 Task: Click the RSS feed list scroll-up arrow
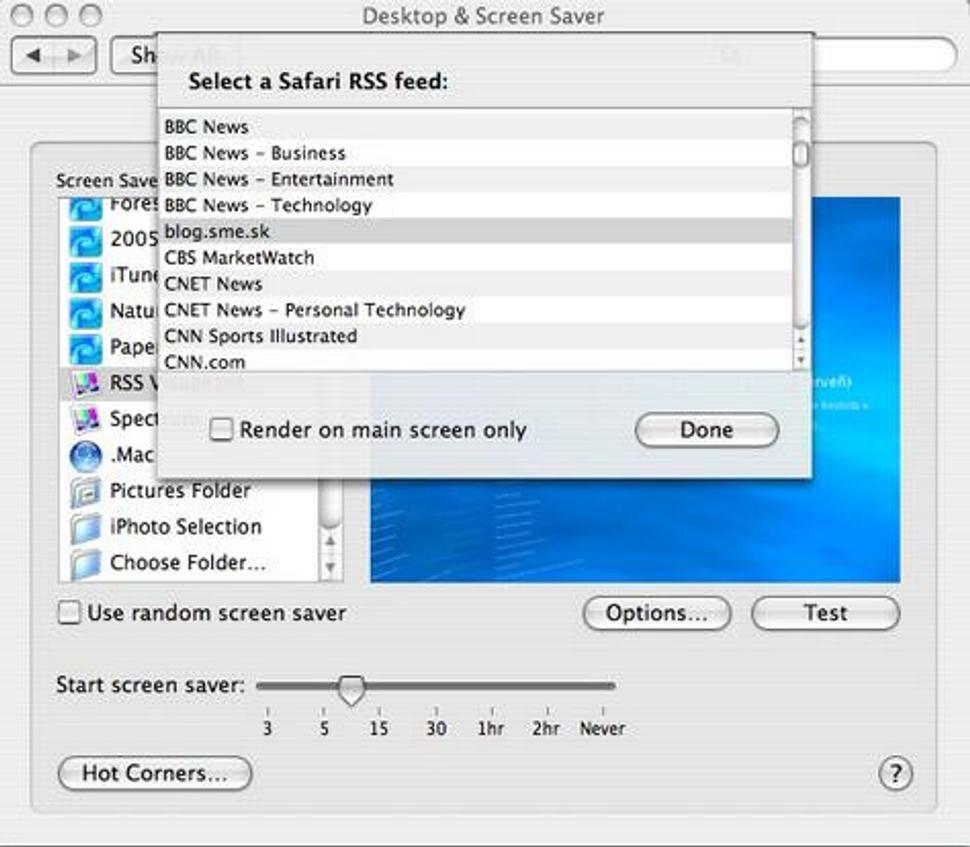tap(801, 340)
